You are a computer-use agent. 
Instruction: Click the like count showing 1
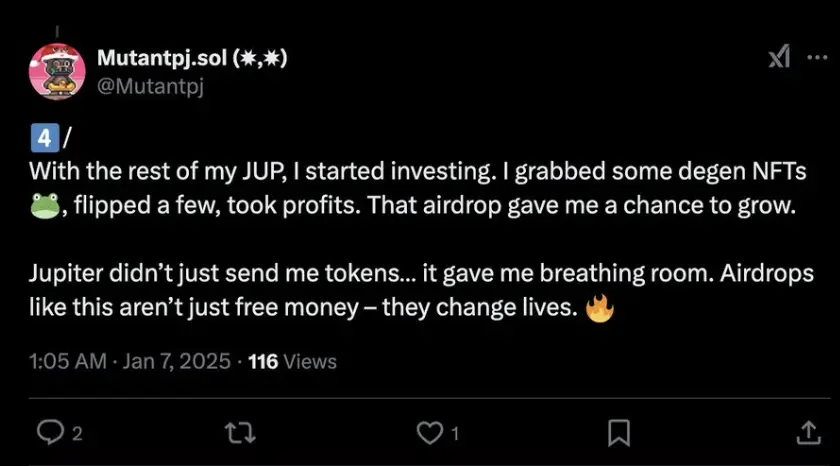click(x=455, y=433)
